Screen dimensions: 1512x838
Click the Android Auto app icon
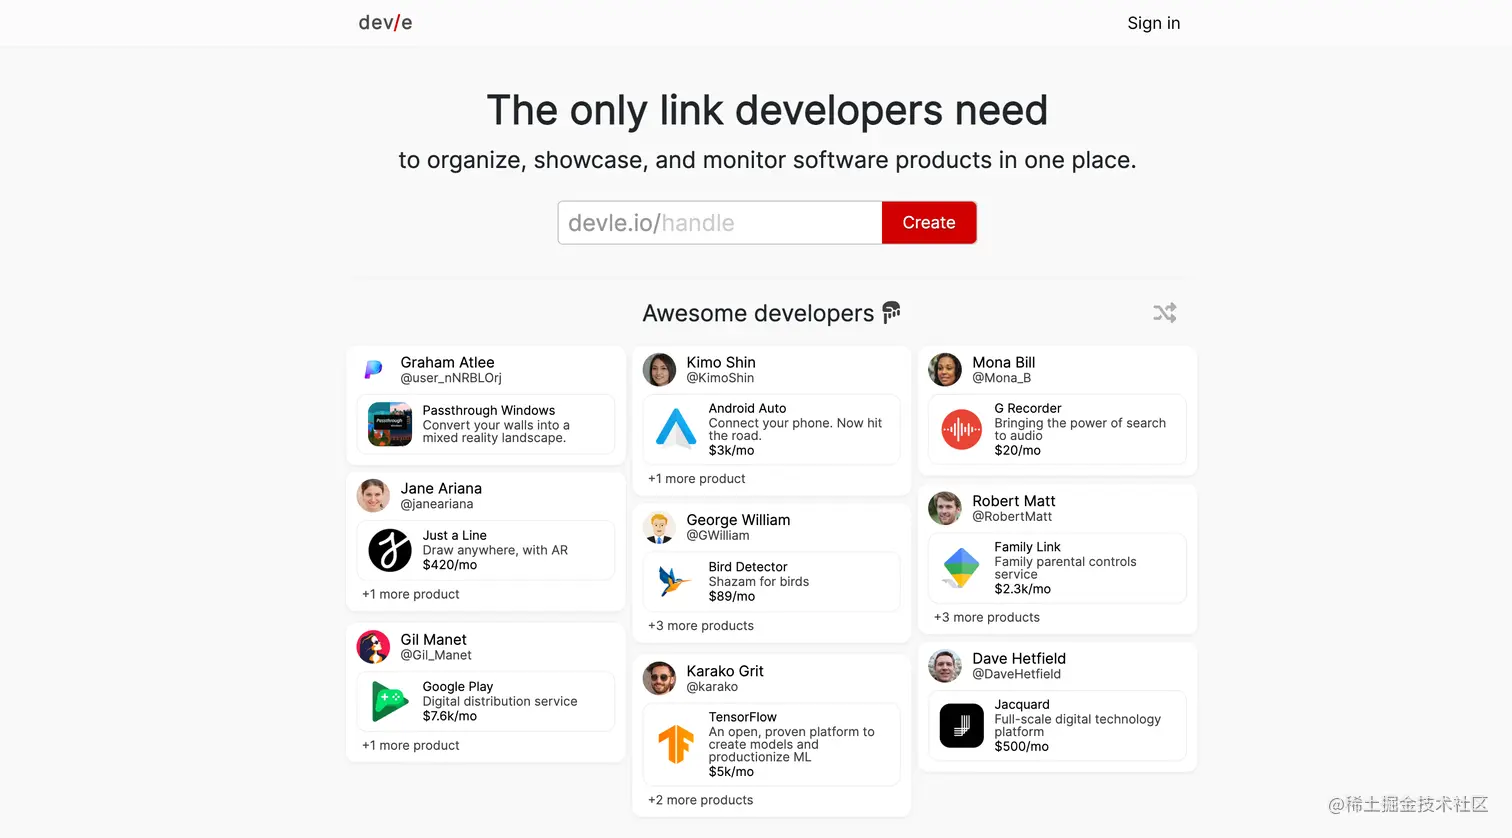676,428
